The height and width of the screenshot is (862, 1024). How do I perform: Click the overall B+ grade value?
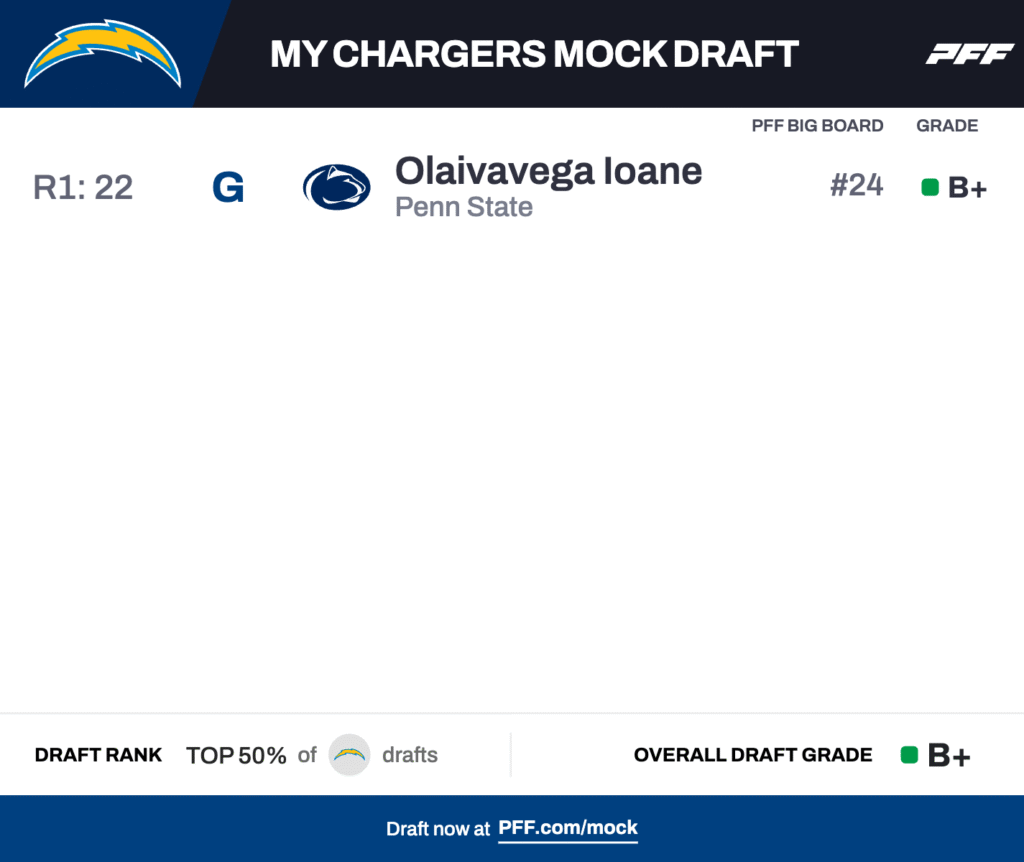[x=949, y=756]
